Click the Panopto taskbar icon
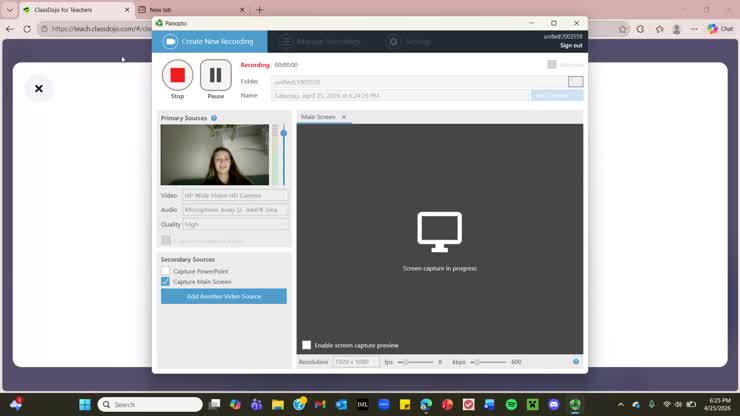 pos(575,405)
